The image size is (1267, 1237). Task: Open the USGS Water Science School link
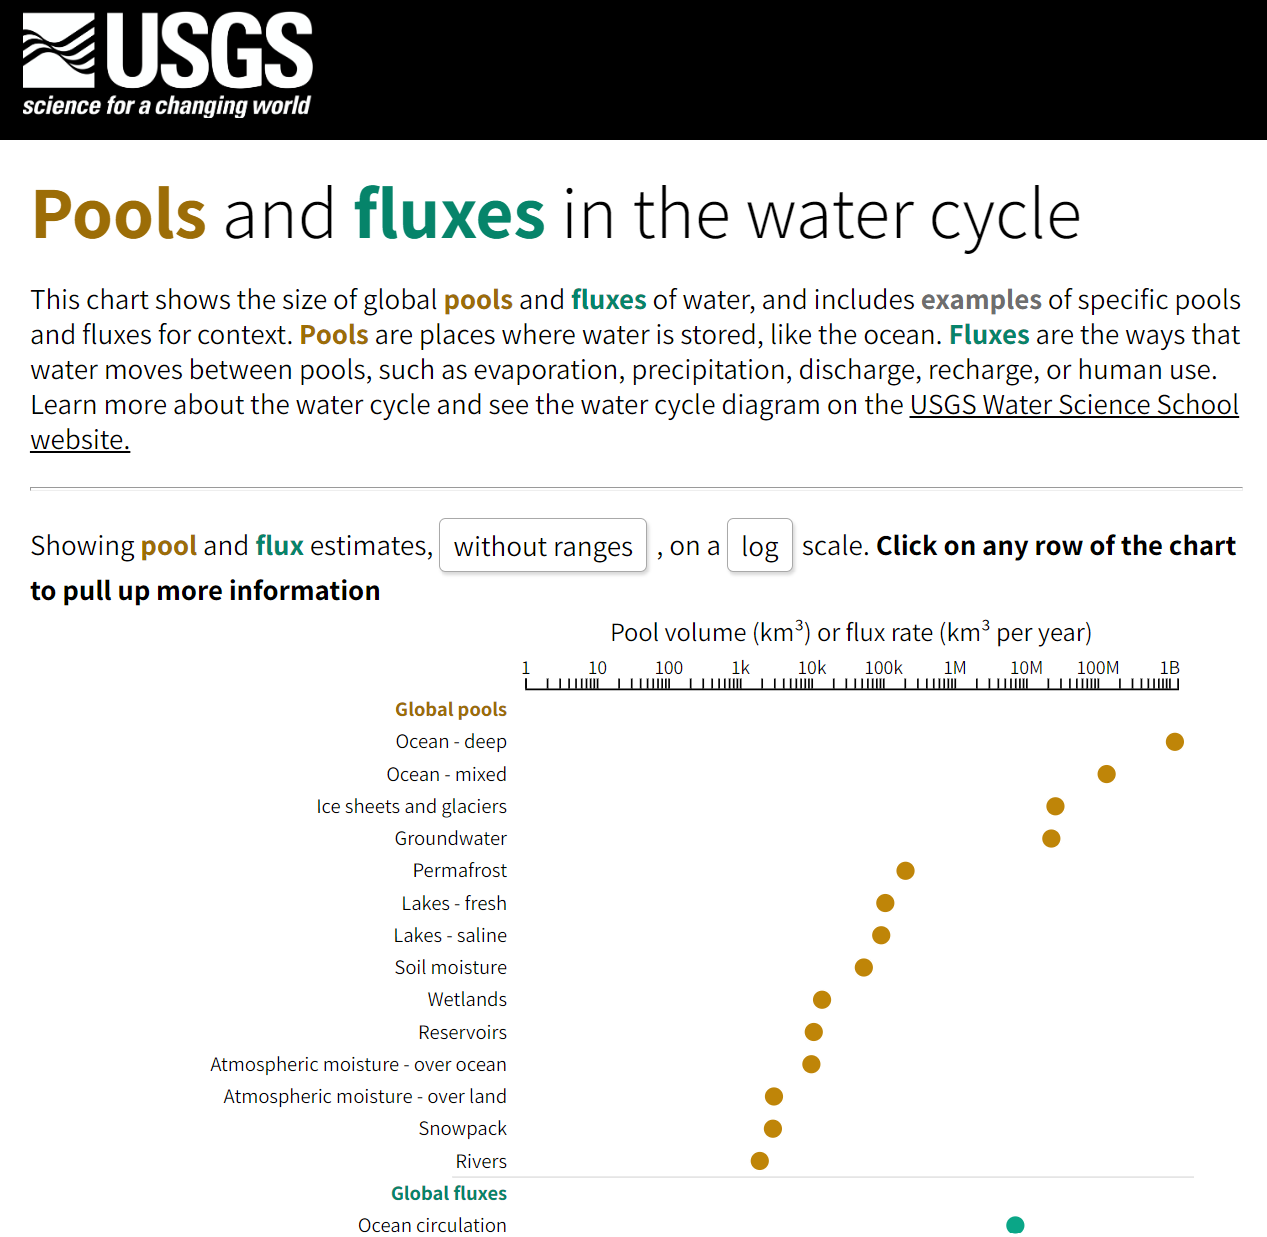pos(1073,405)
